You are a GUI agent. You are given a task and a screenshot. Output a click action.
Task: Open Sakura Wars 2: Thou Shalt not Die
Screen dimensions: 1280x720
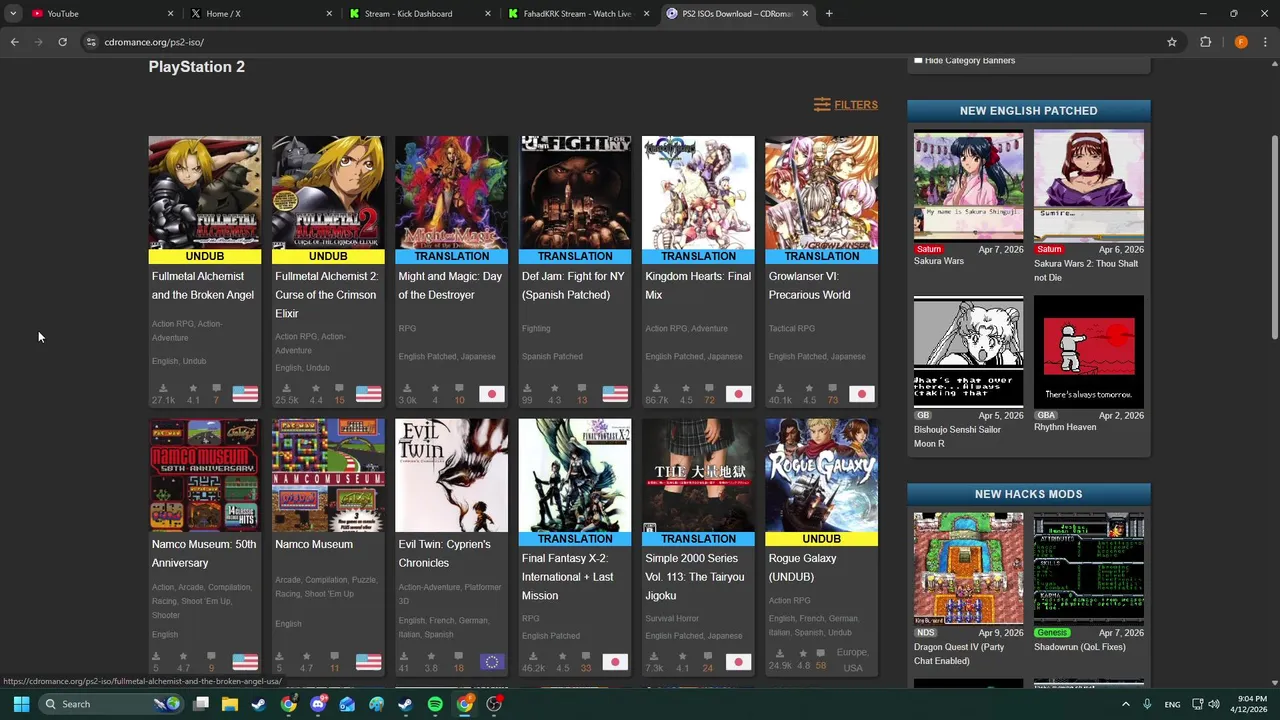point(1086,270)
